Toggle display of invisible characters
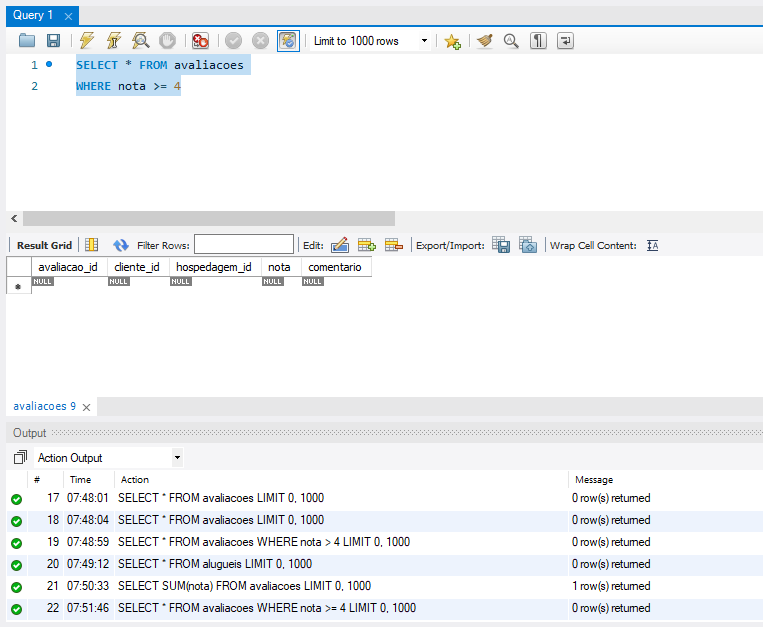Viewport: 763px width, 627px height. (x=539, y=41)
